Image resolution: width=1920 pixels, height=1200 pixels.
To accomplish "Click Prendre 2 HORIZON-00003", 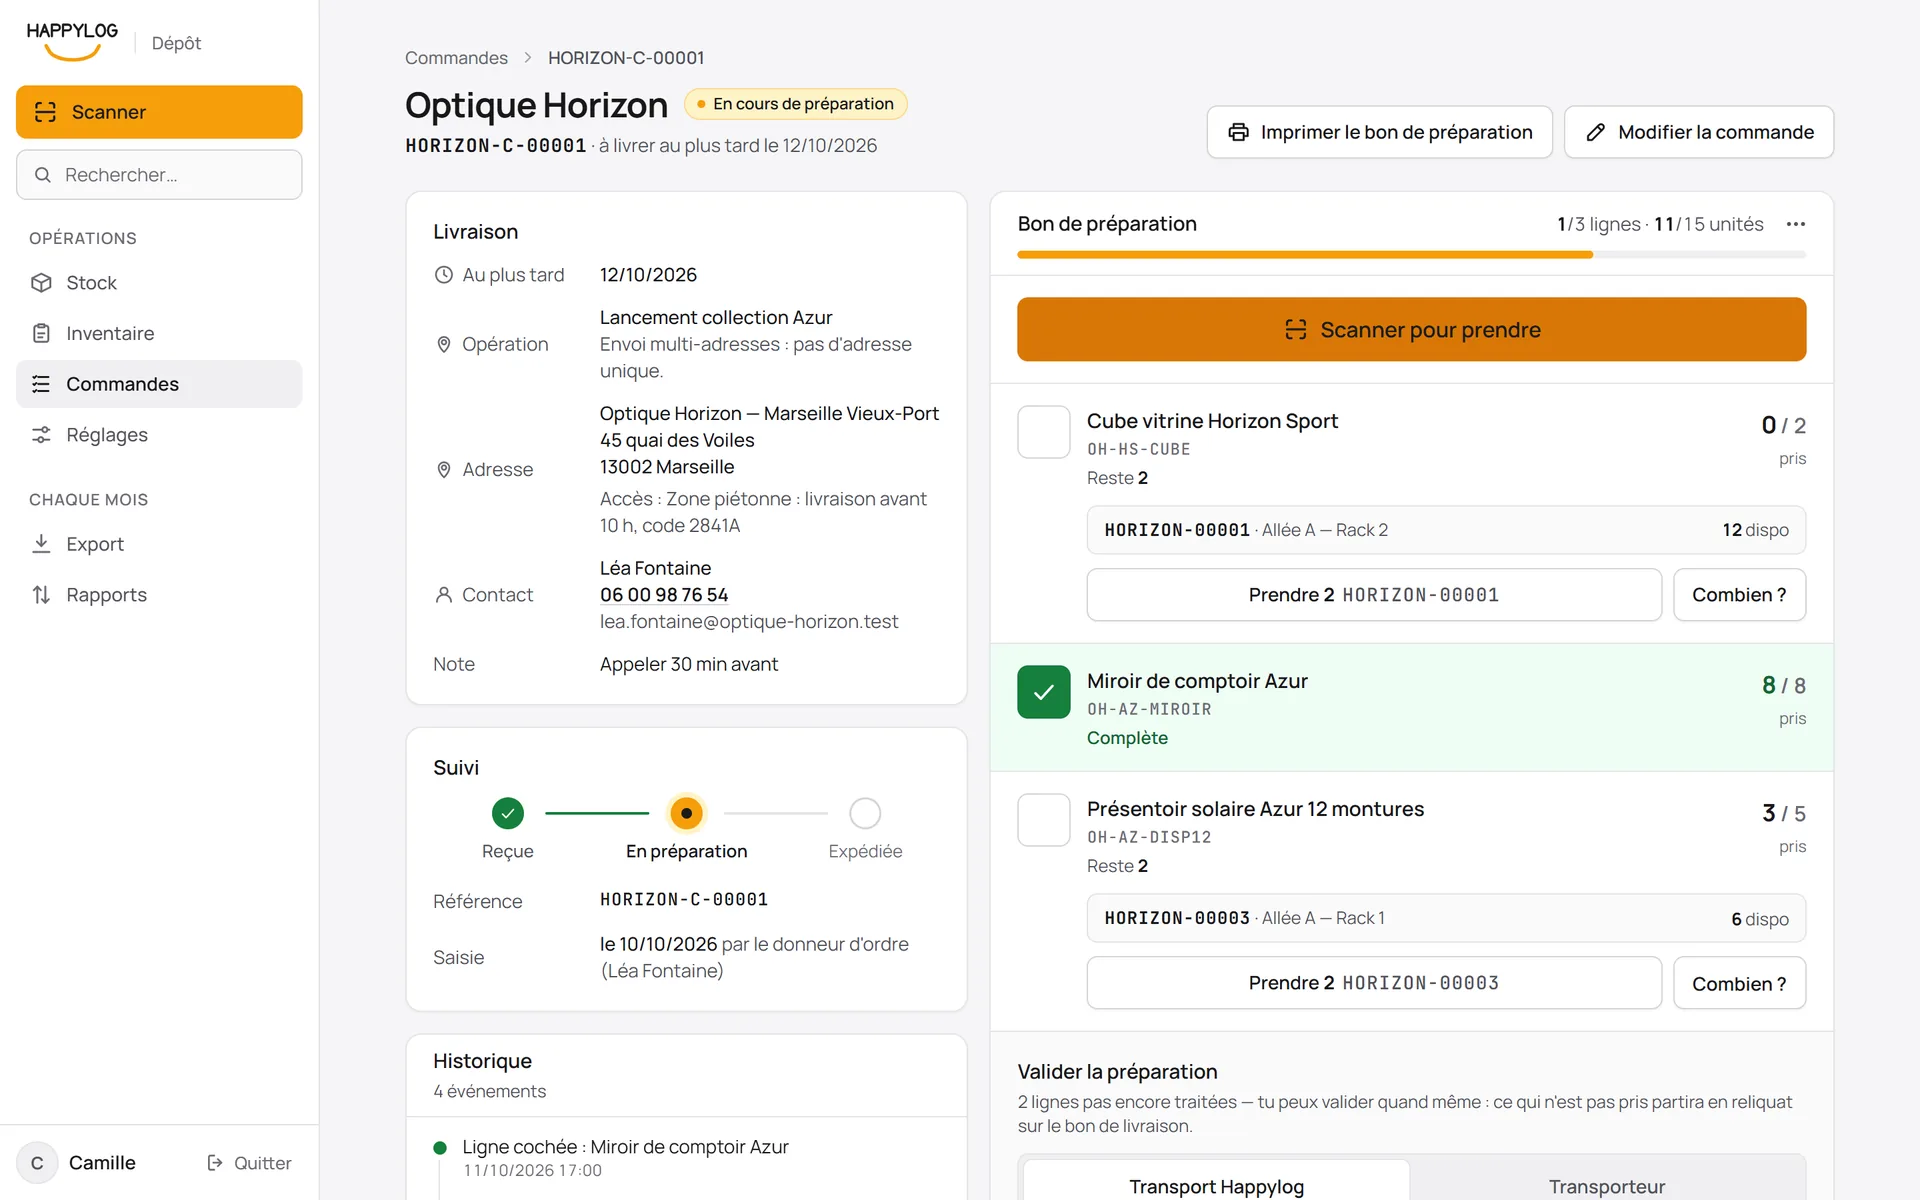I will [x=1374, y=983].
